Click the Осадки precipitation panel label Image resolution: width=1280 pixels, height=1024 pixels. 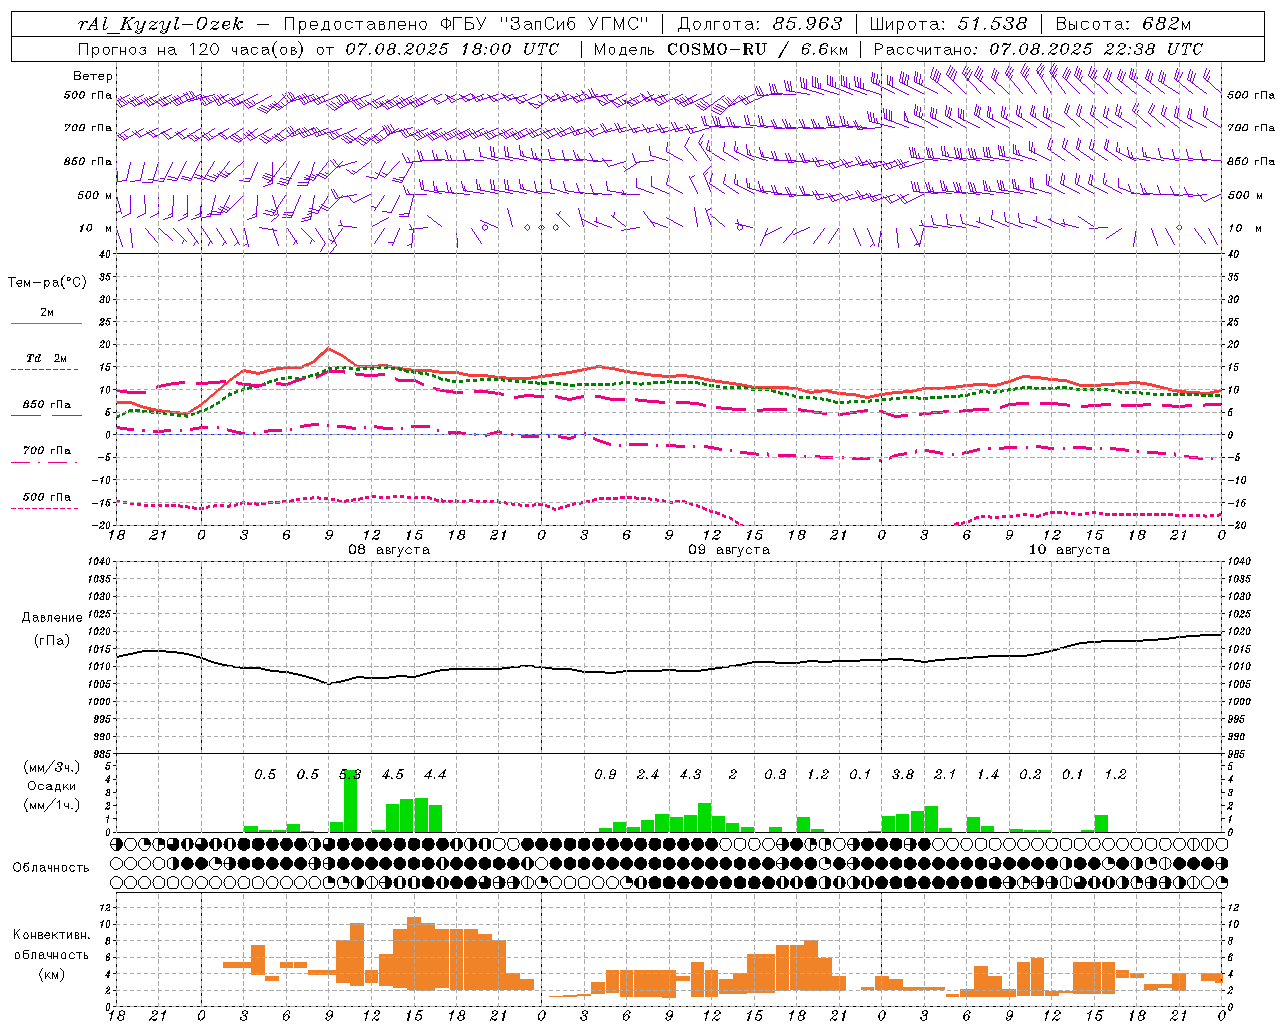(52, 786)
